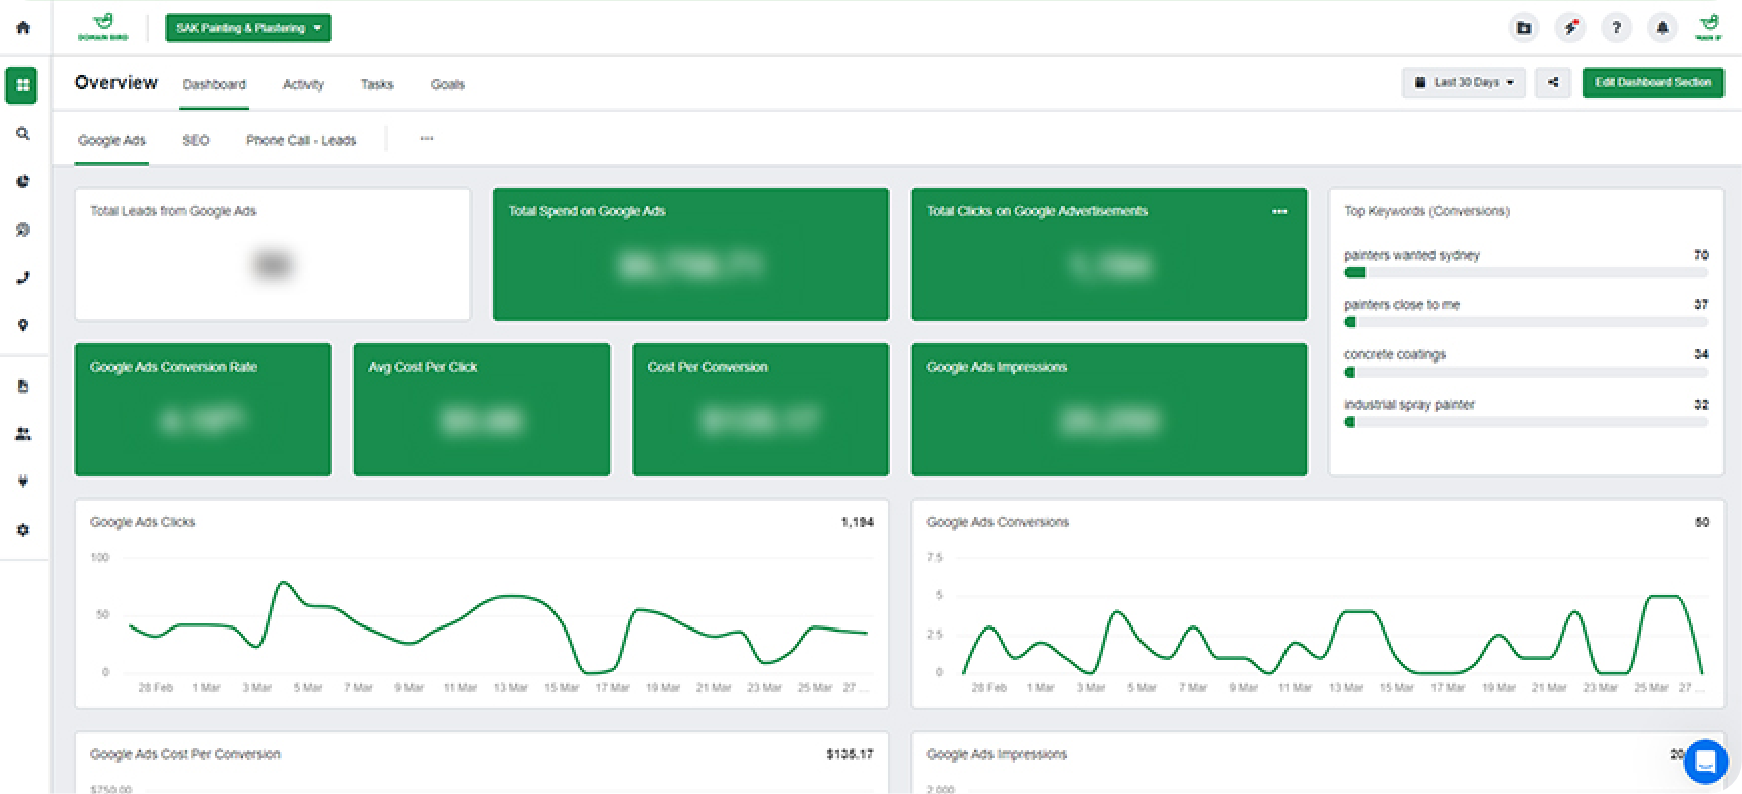Open the document reports icon in sidebar
The height and width of the screenshot is (794, 1742).
pos(22,386)
